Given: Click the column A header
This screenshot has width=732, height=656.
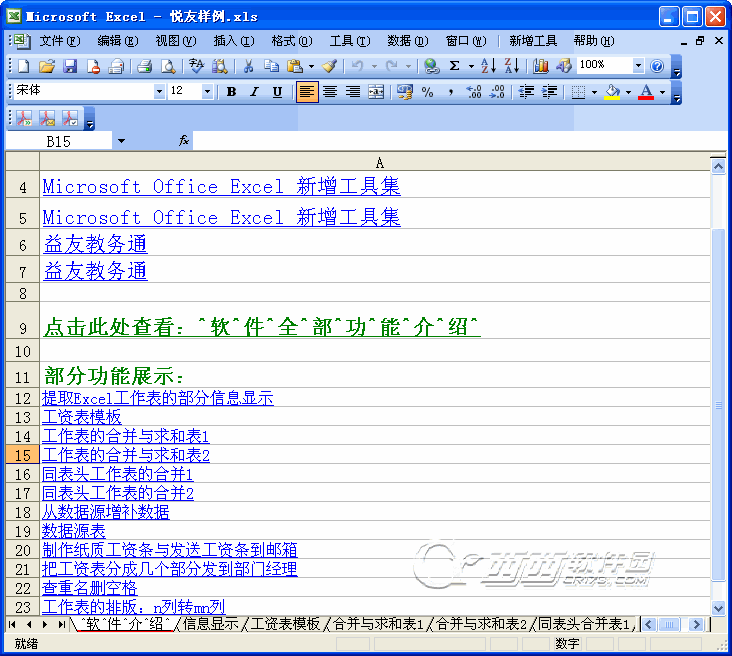Looking at the screenshot, I should tap(375, 162).
